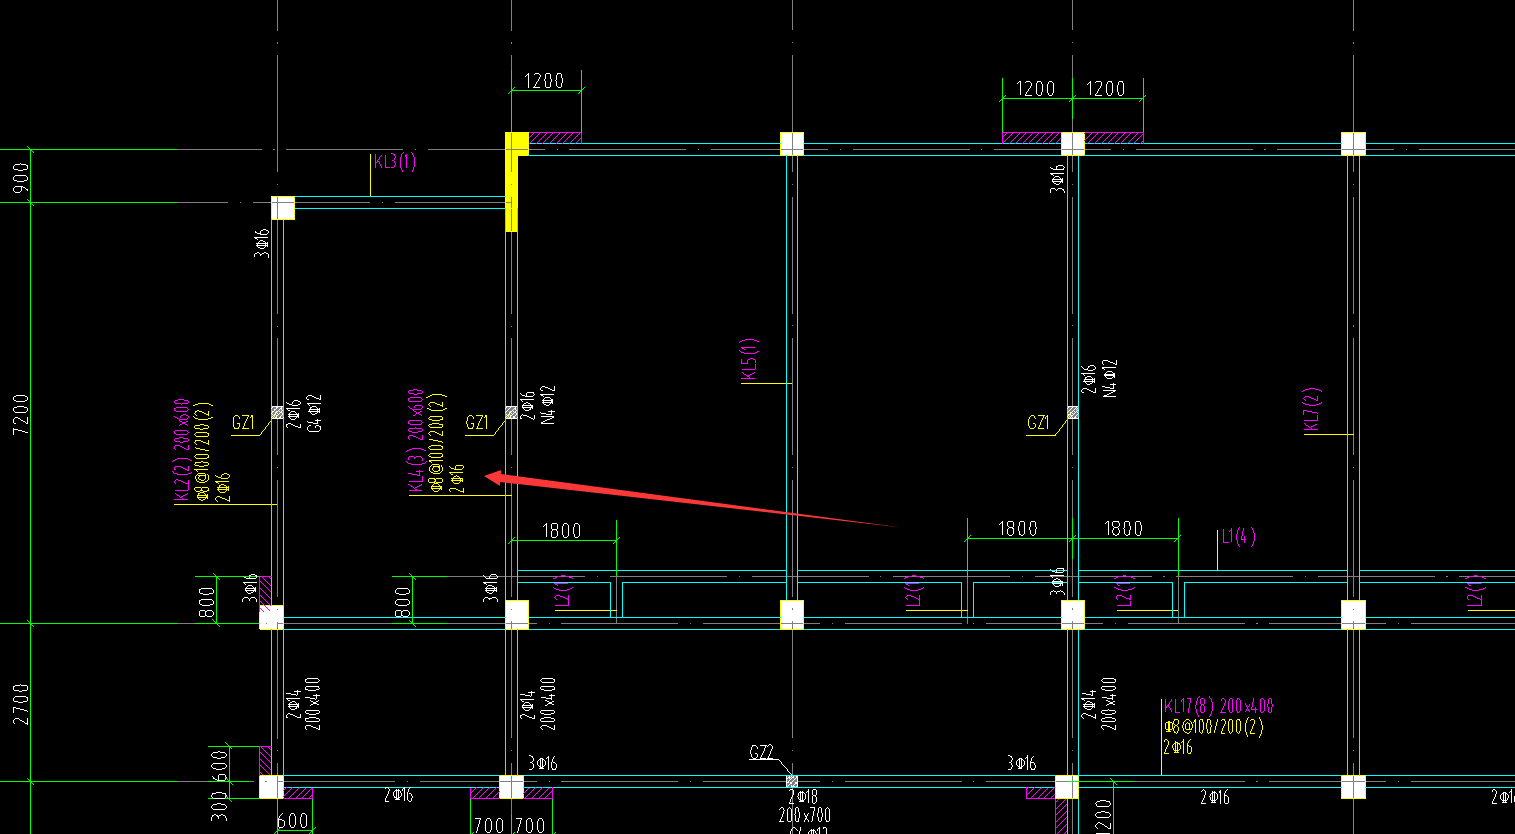Select the stirrup text line of KL2(2)
The width and height of the screenshot is (1515, 834).
[202, 452]
